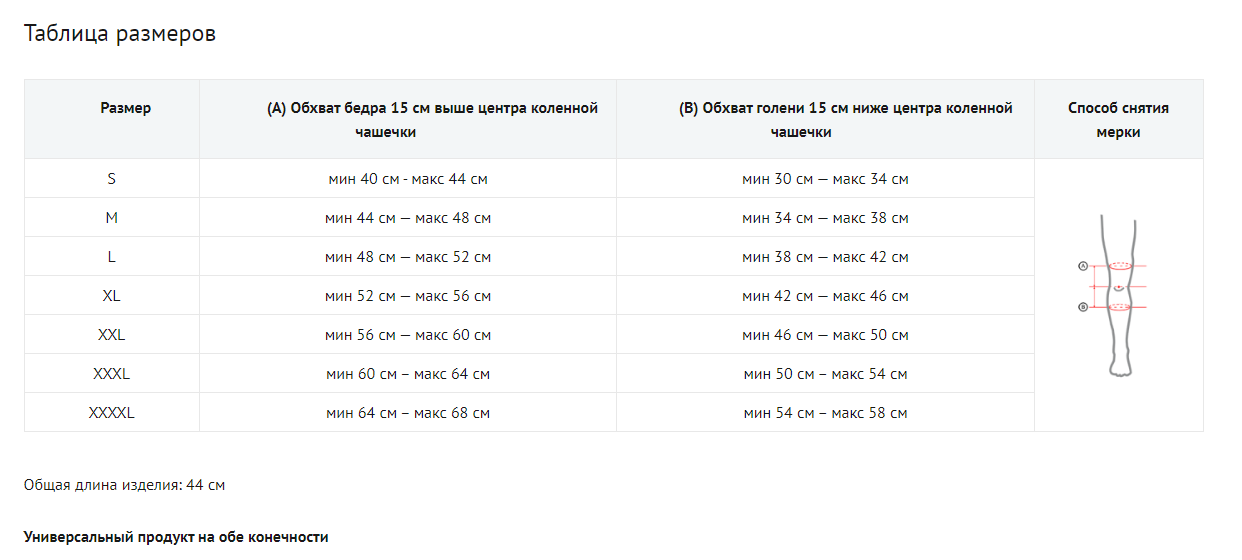
Task: Click the knee measurement diagram image
Action: click(1118, 295)
